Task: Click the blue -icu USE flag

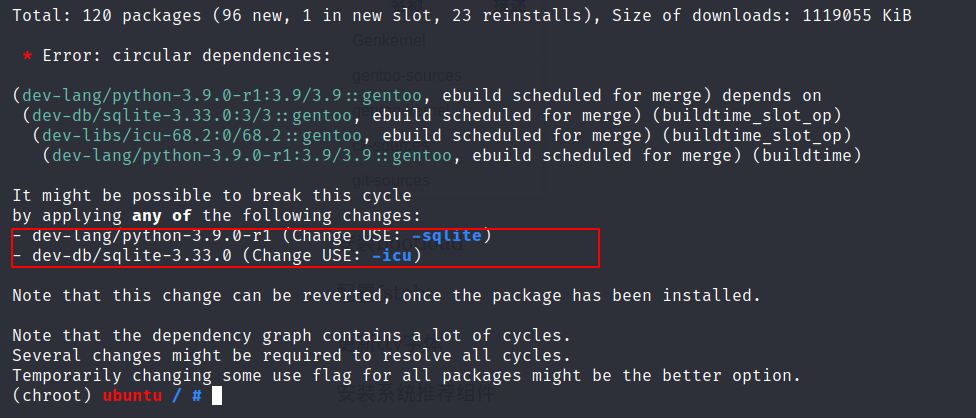Action: pos(392,256)
